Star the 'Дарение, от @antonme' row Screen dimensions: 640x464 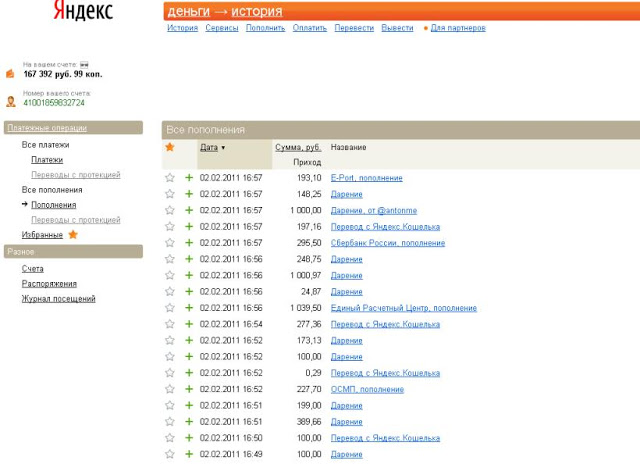coord(170,210)
